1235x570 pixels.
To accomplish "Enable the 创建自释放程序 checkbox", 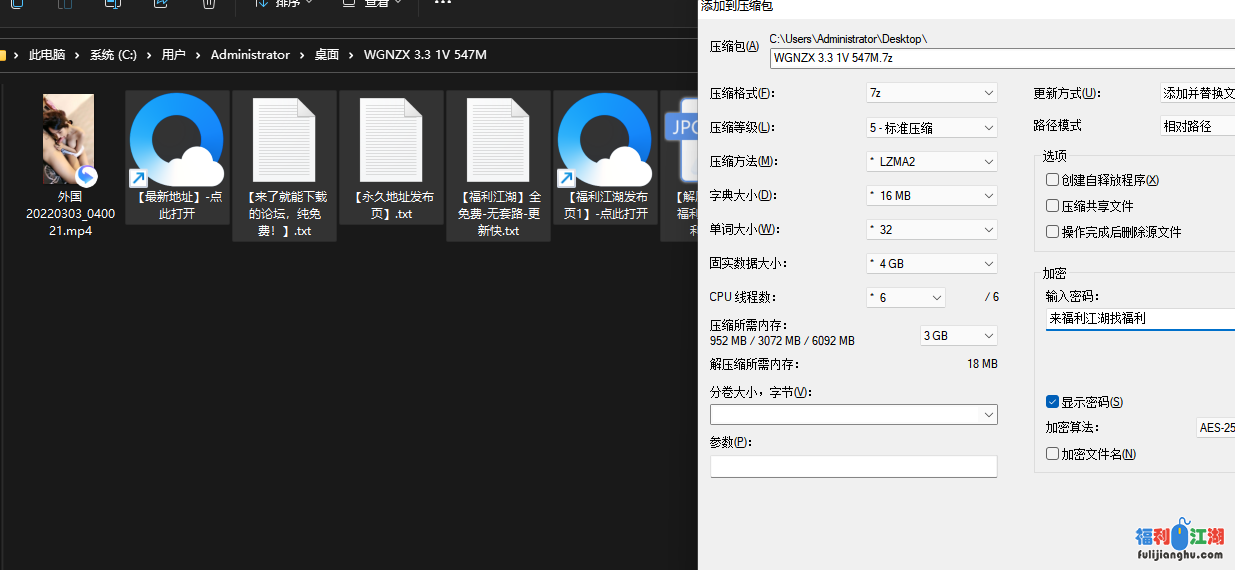I will pos(1052,180).
